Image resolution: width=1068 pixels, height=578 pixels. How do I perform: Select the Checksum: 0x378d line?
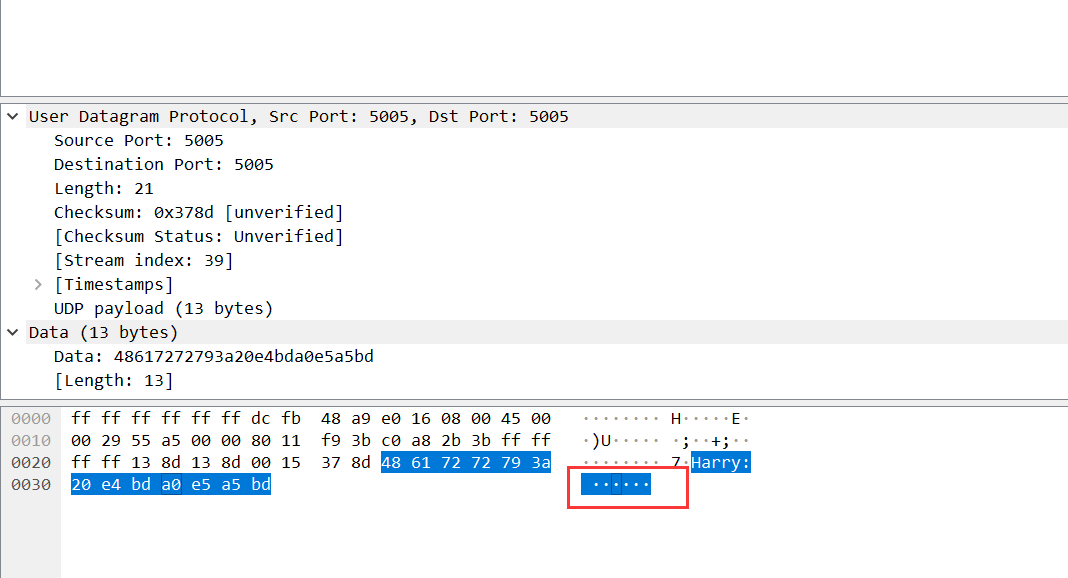[x=198, y=212]
